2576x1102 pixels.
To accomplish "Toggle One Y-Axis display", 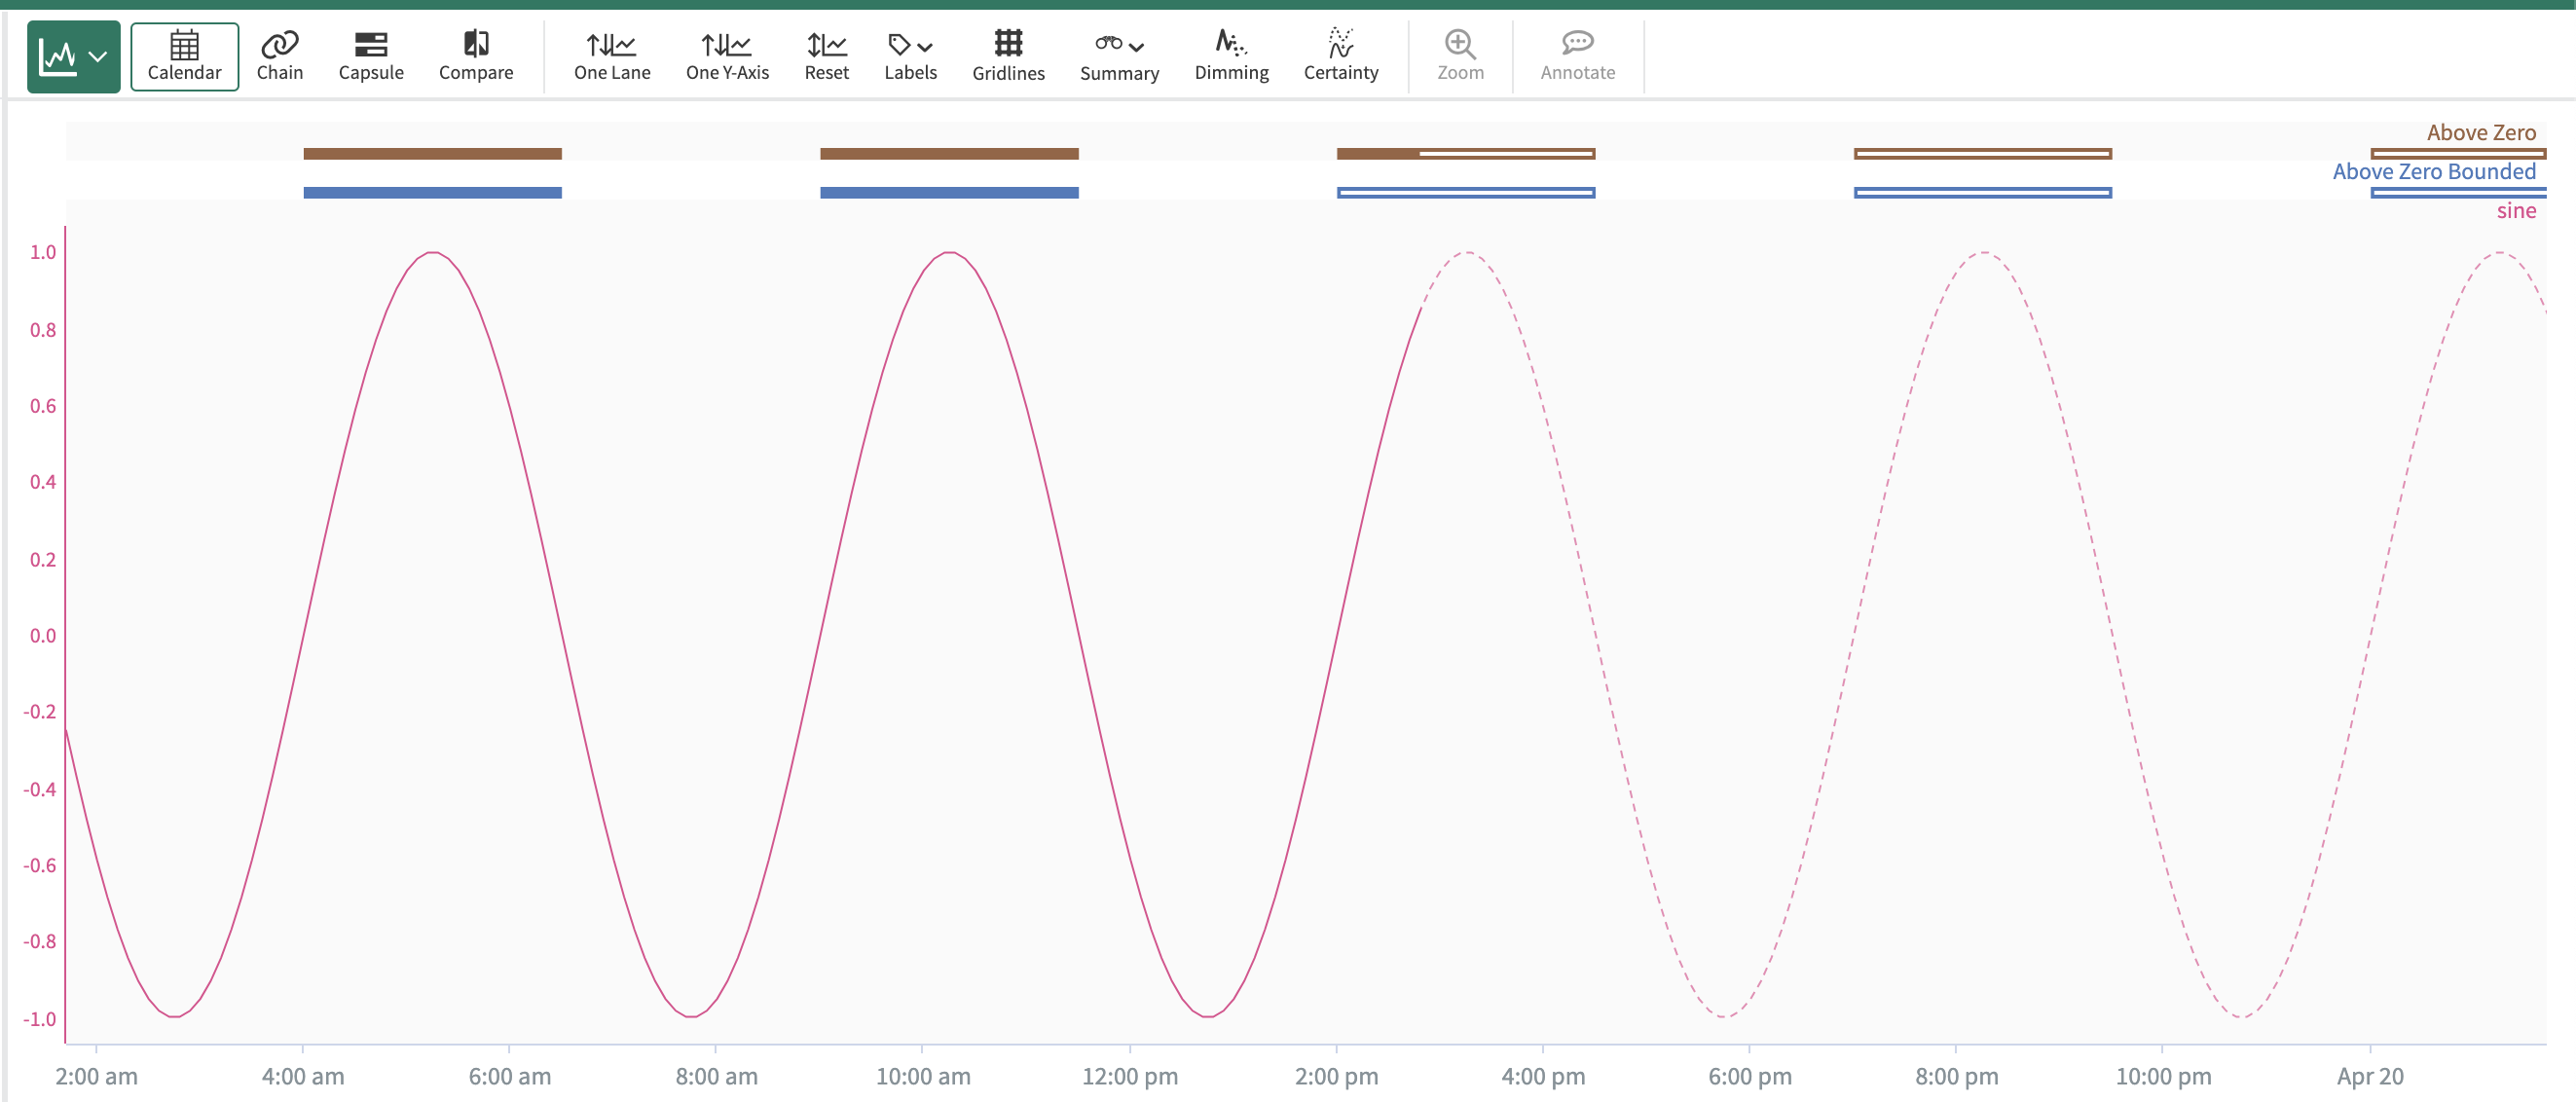I will click(x=727, y=57).
